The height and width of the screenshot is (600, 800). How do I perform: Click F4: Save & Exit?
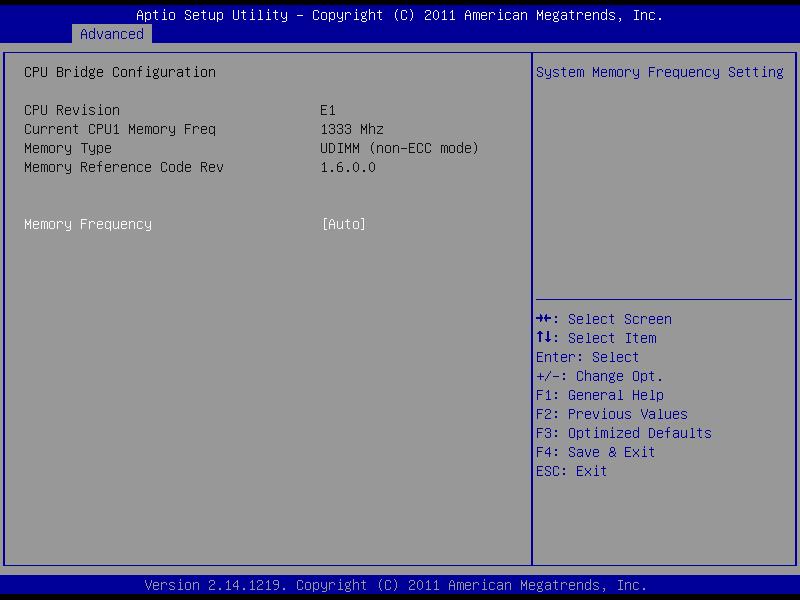click(595, 452)
